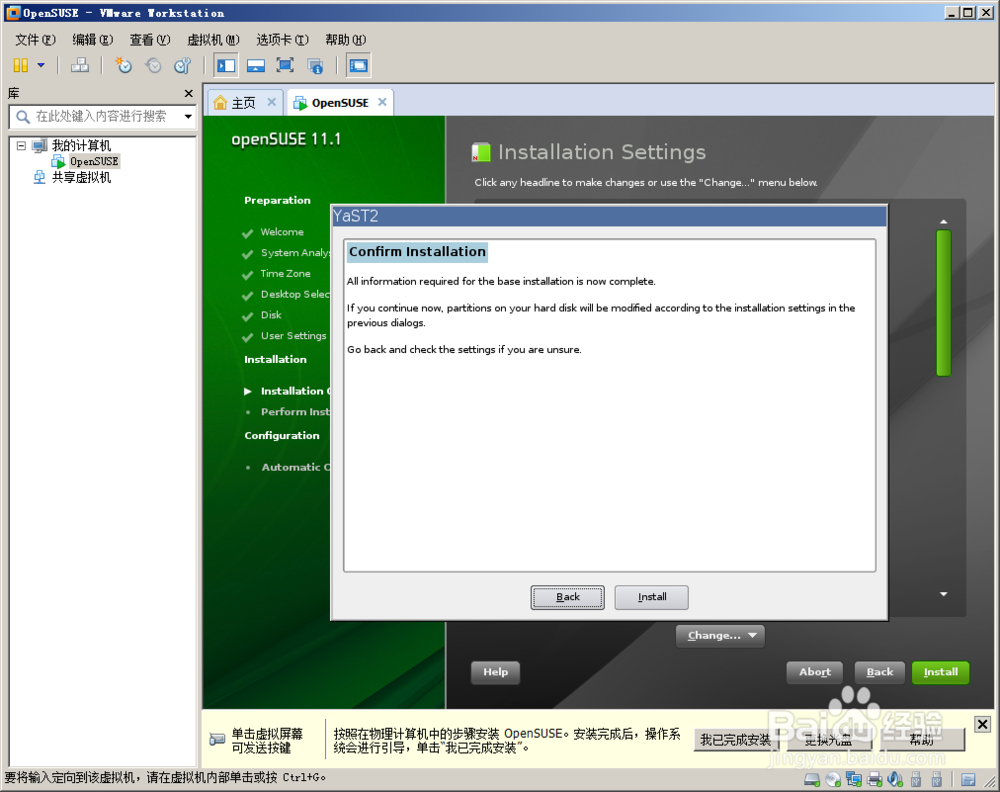Open the 文件 (File) menu
The height and width of the screenshot is (792, 1000).
(35, 40)
